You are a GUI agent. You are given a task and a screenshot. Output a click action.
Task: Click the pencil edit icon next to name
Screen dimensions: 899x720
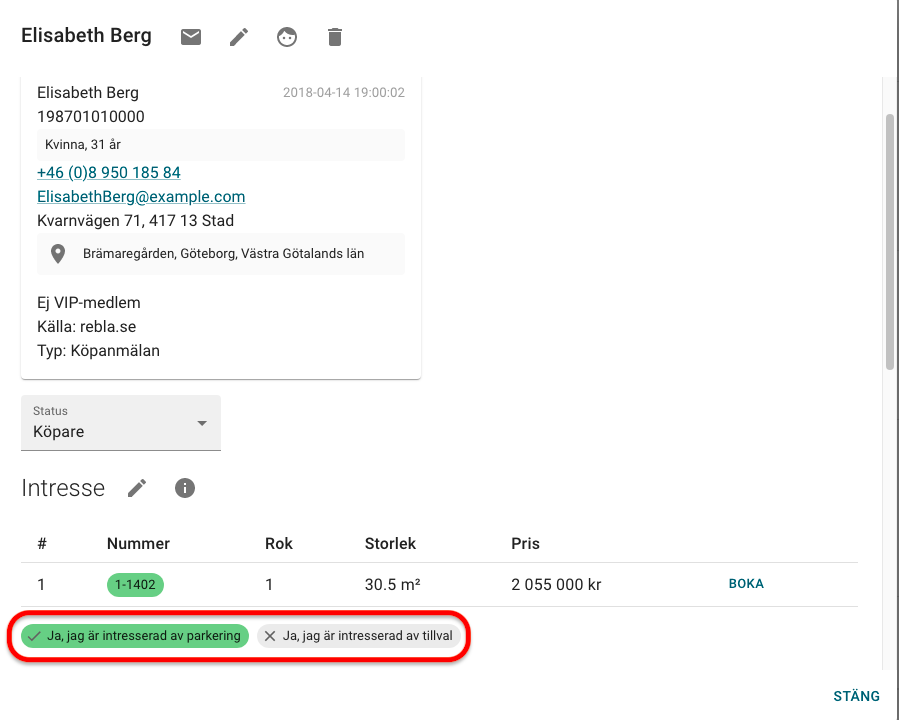click(239, 37)
